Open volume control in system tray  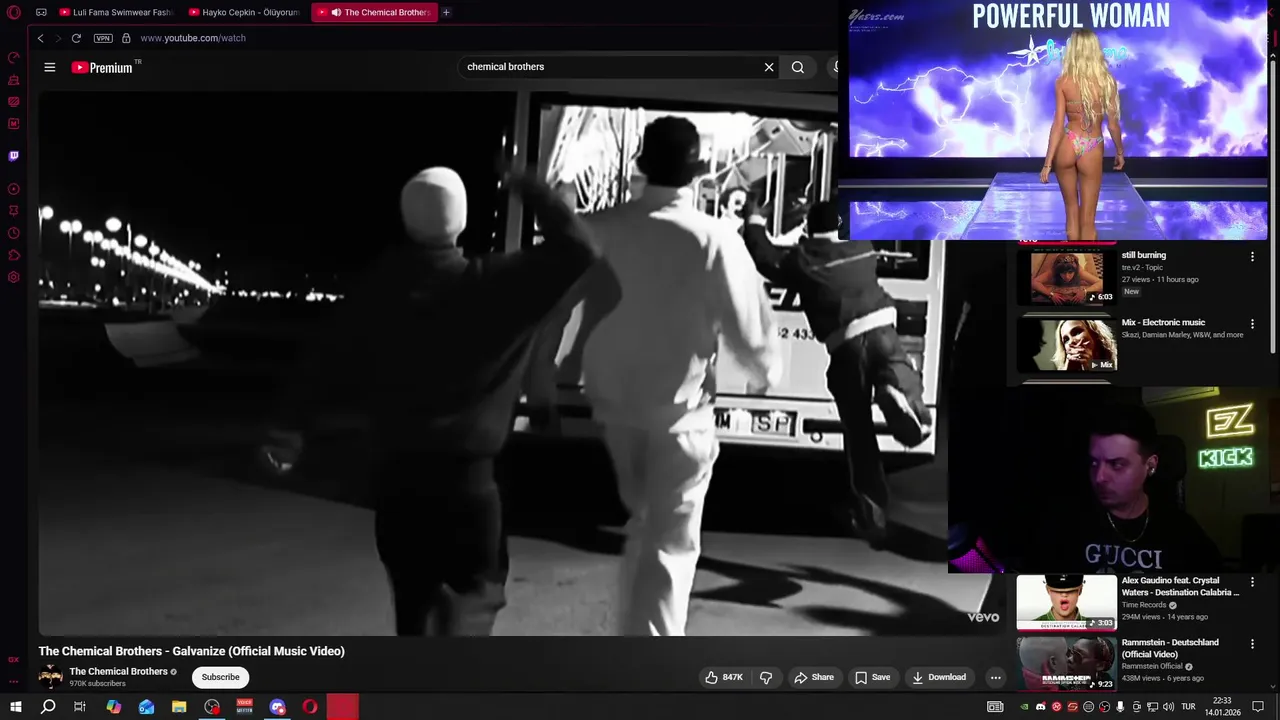tap(1168, 707)
